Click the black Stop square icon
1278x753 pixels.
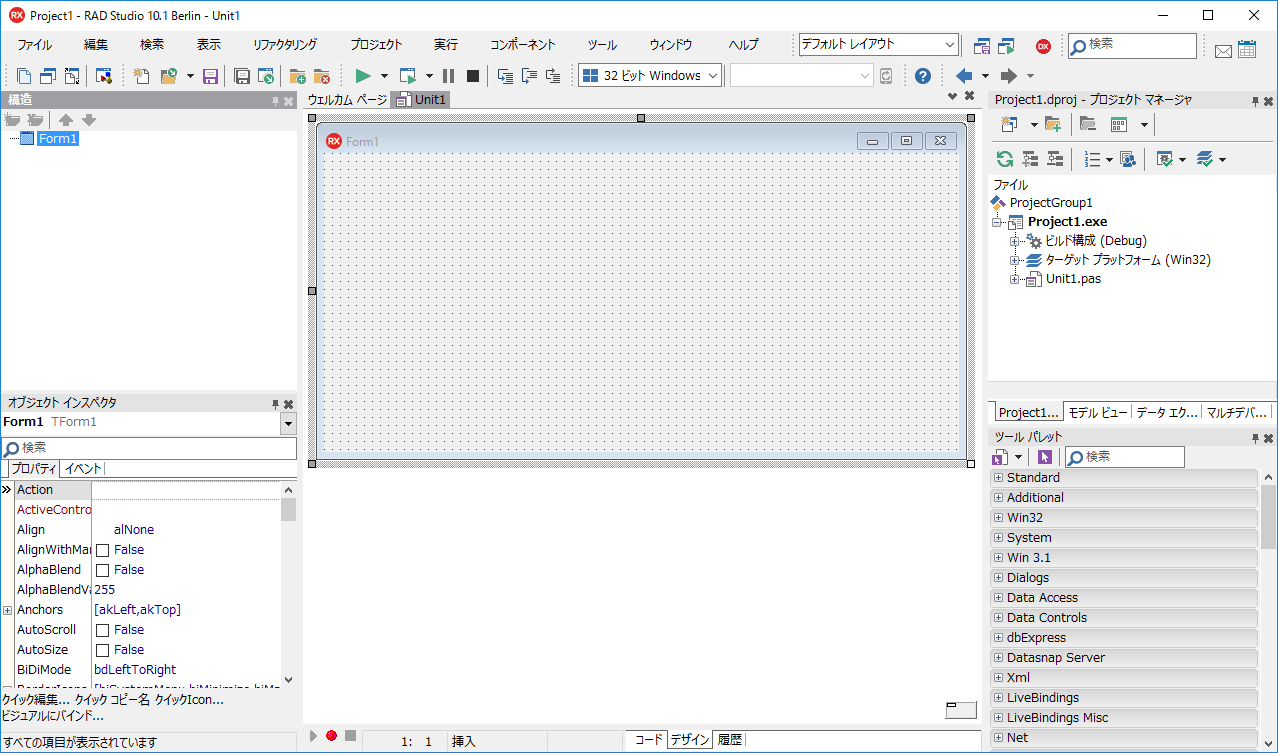[x=472, y=76]
